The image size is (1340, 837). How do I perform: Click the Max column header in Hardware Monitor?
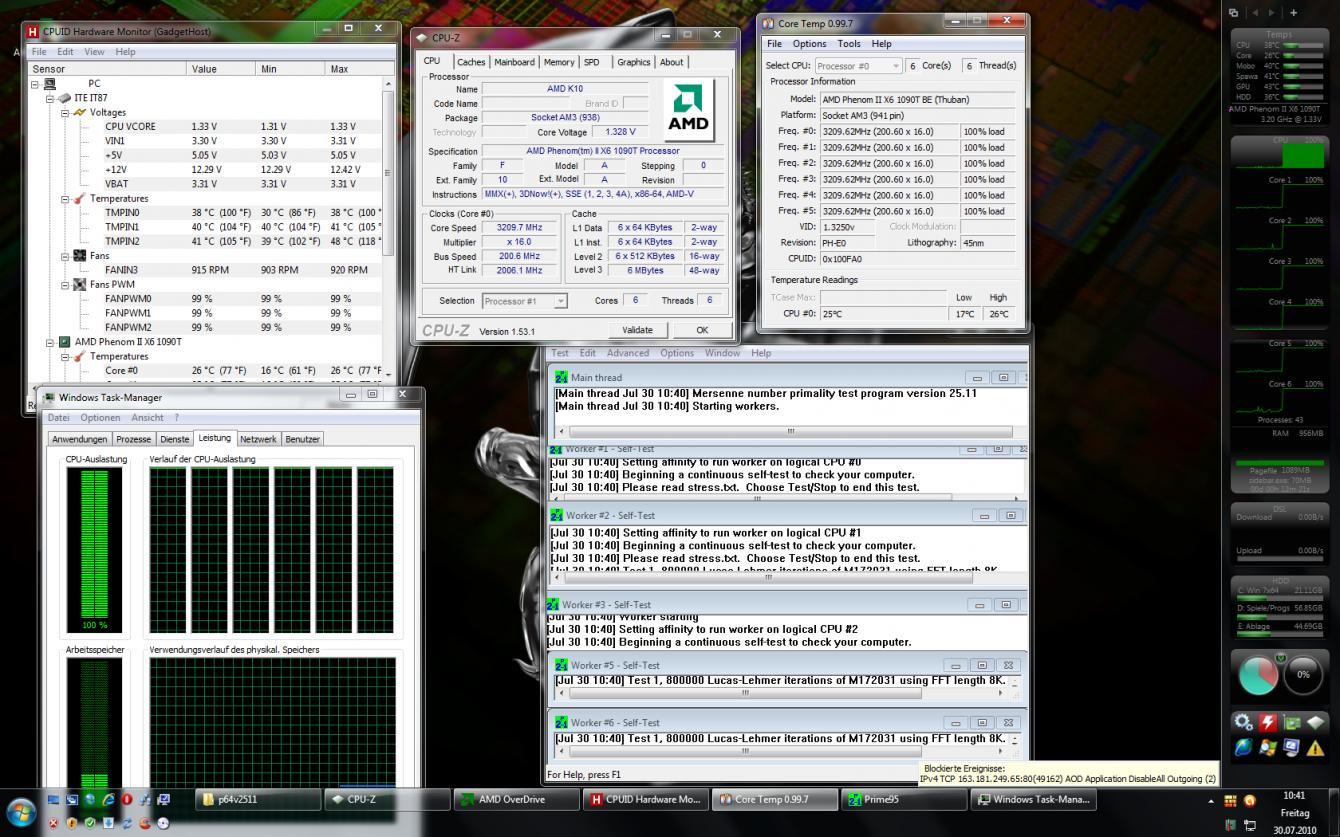coord(356,69)
